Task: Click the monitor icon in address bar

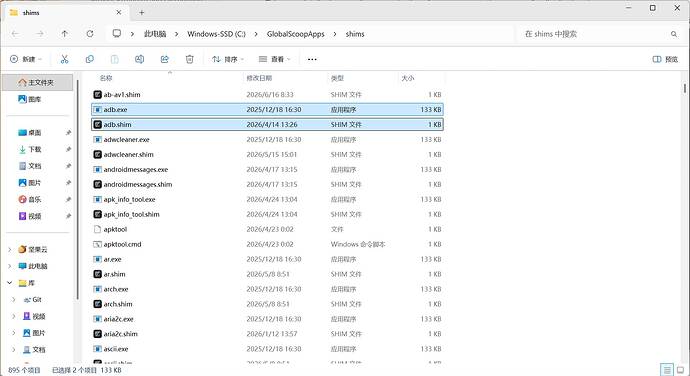Action: (117, 33)
